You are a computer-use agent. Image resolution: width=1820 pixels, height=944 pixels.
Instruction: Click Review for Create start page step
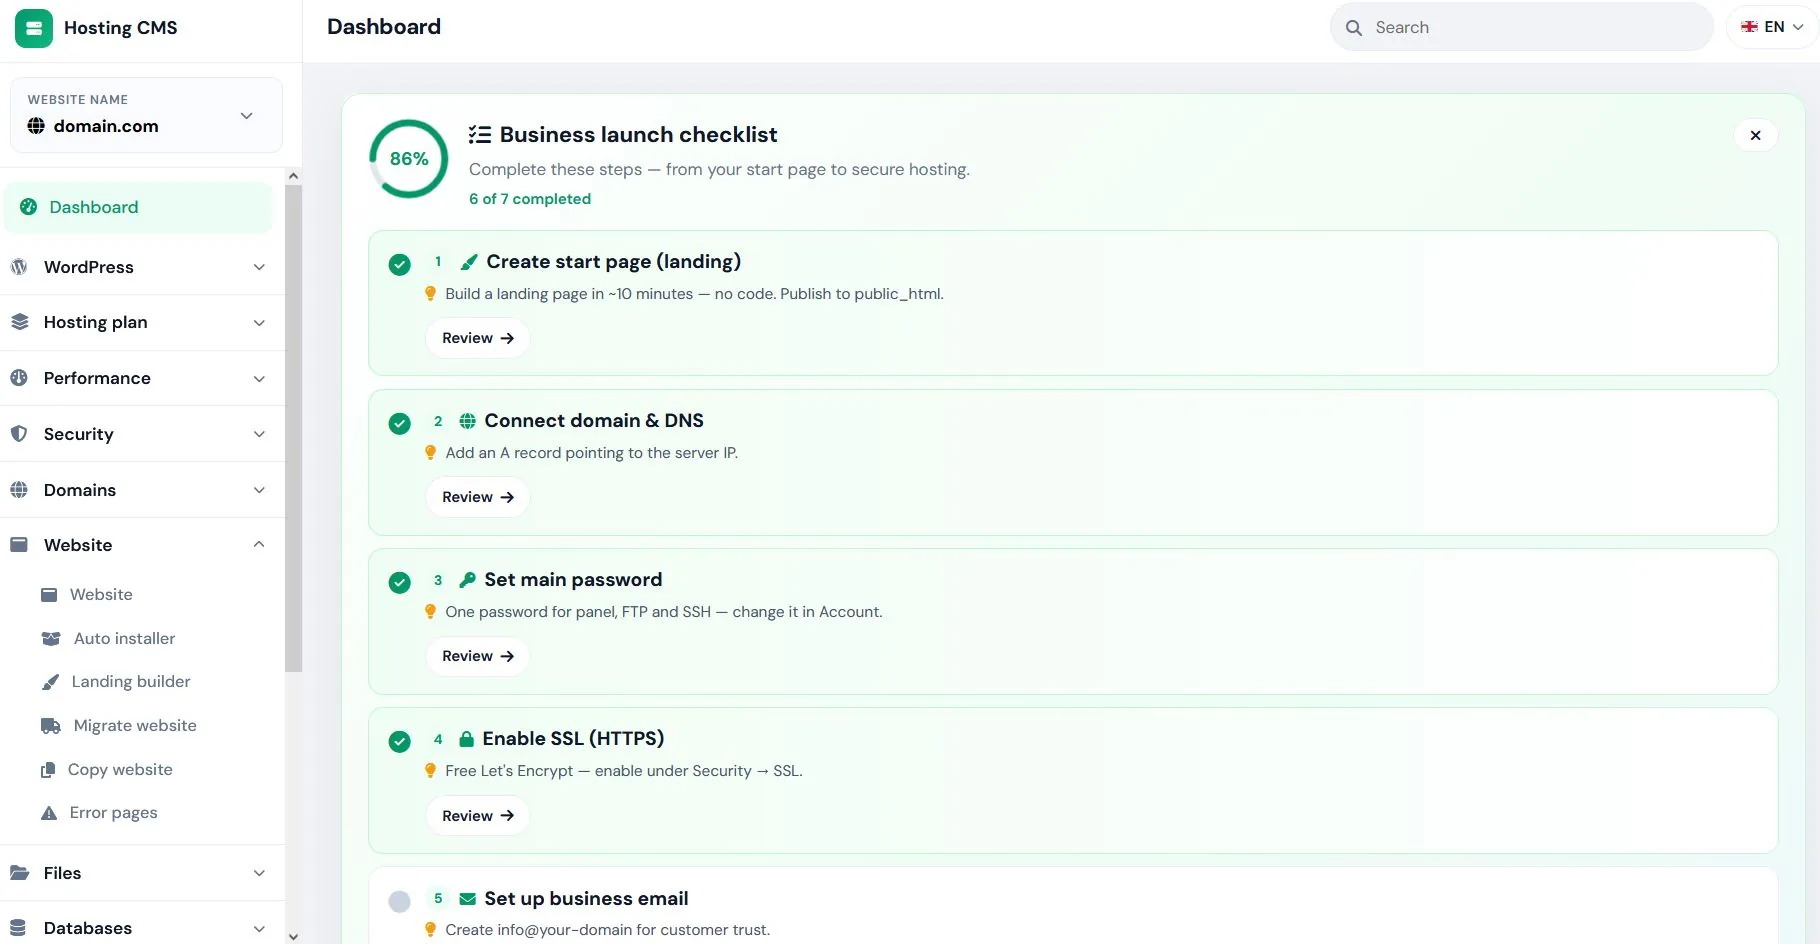[478, 338]
